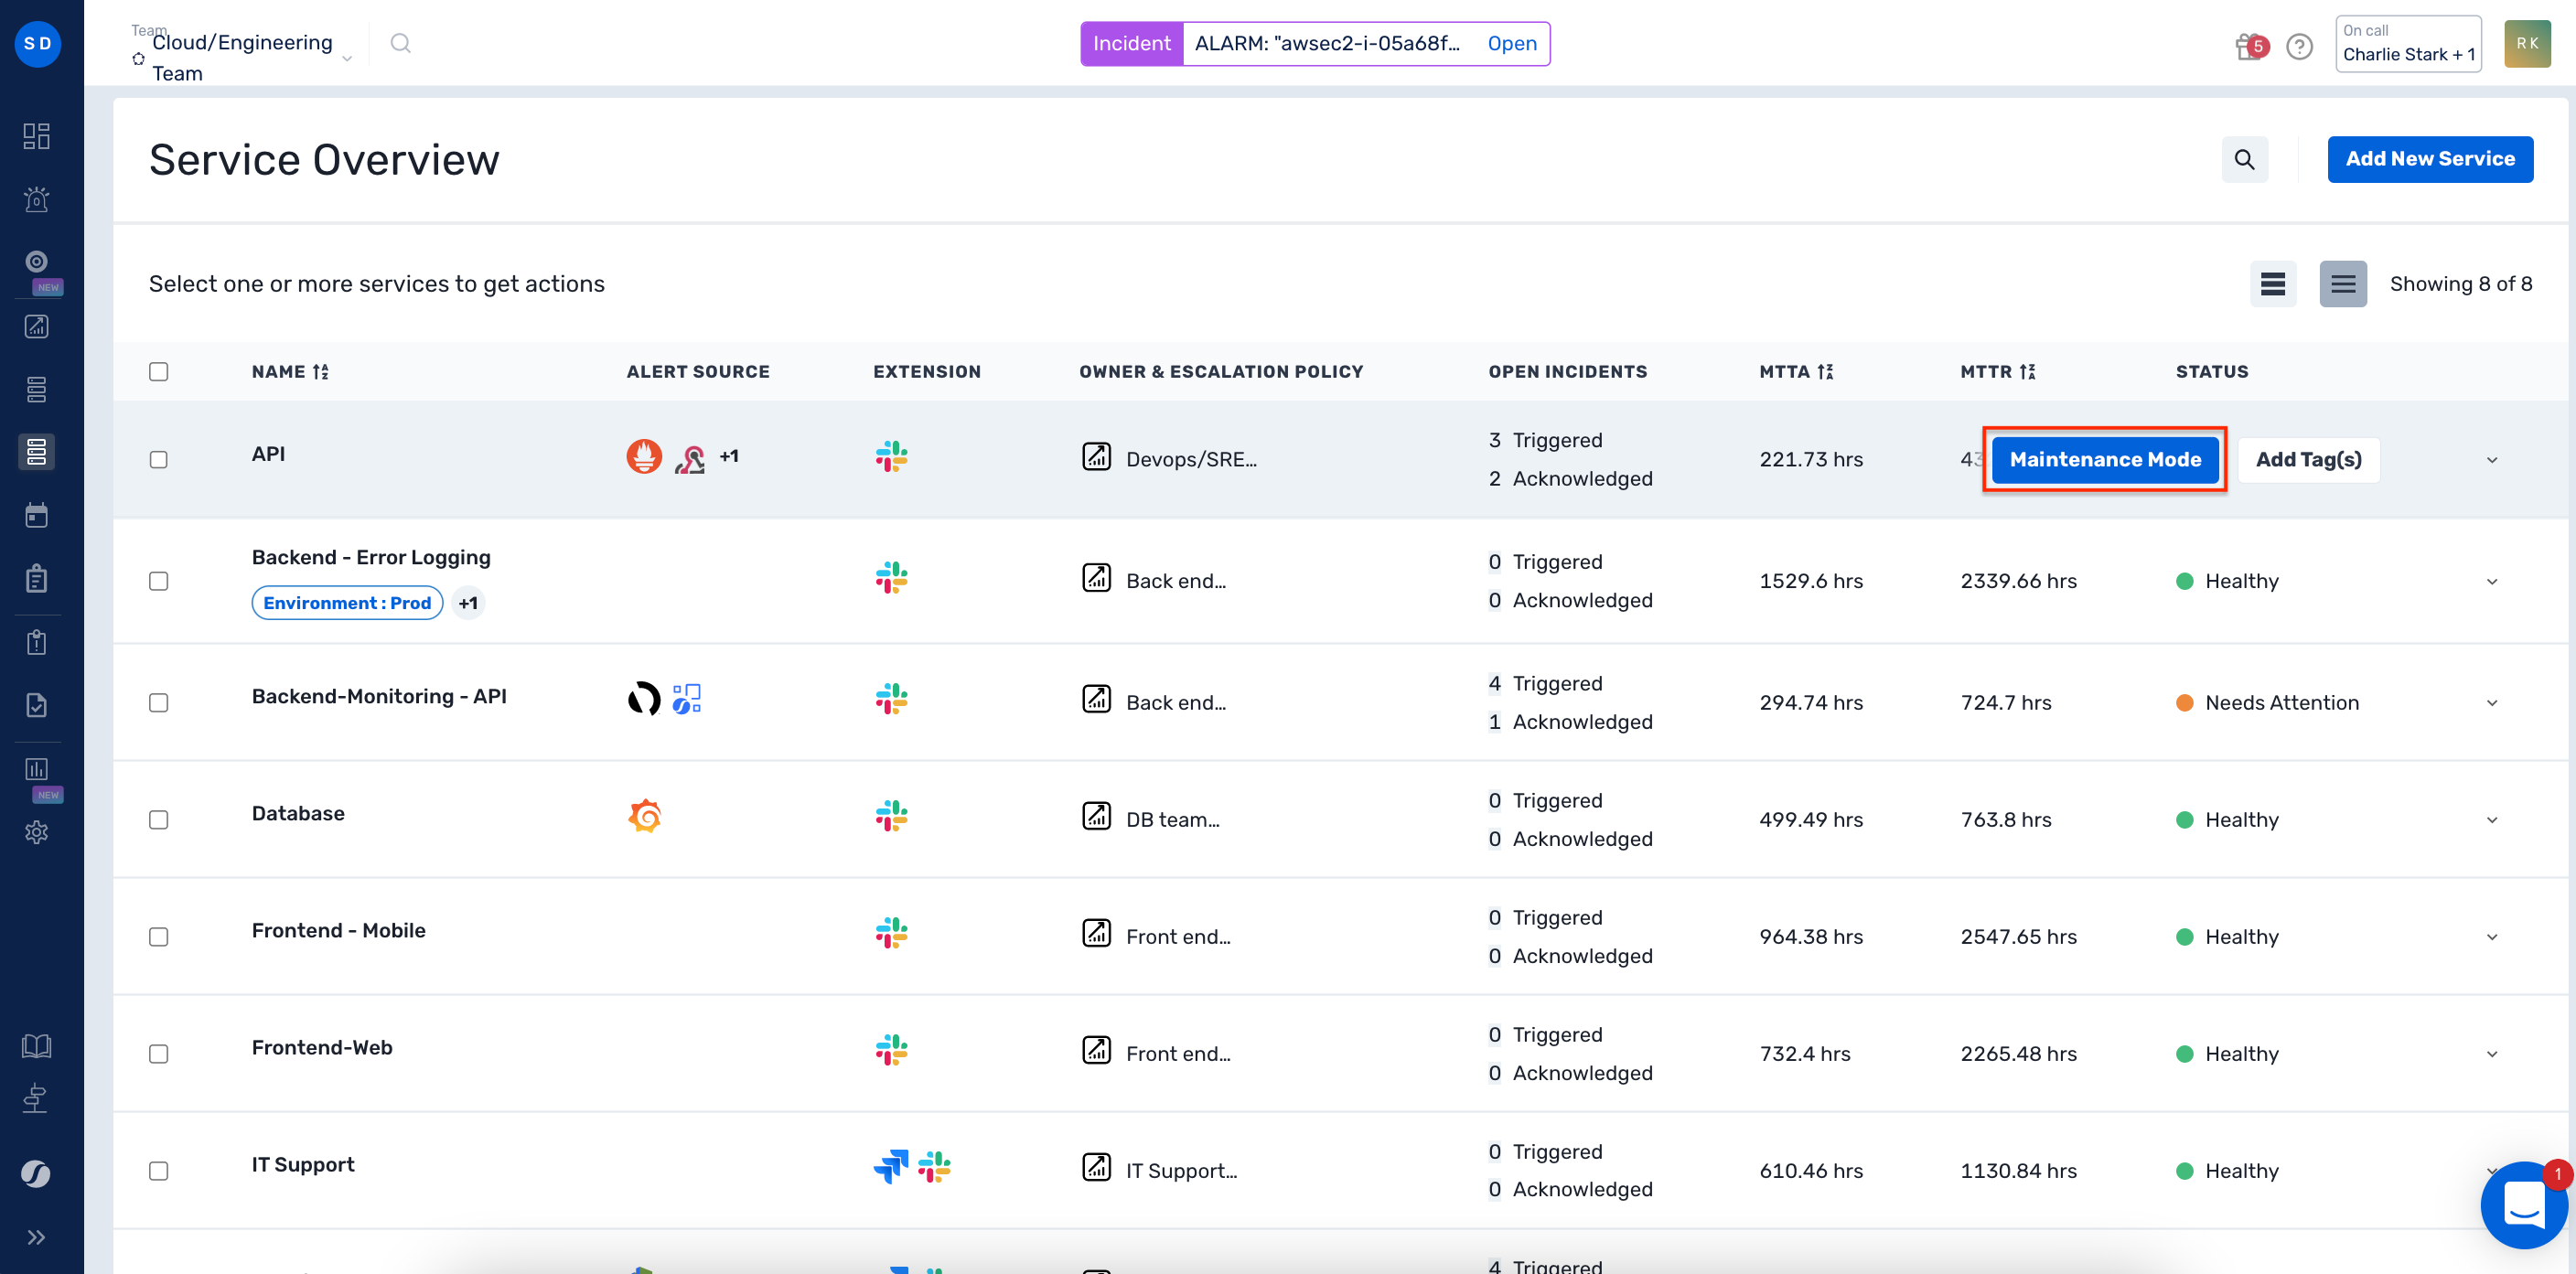This screenshot has height=1274, width=2576.
Task: Open the settings gear in sidebar
Action: click(x=37, y=832)
